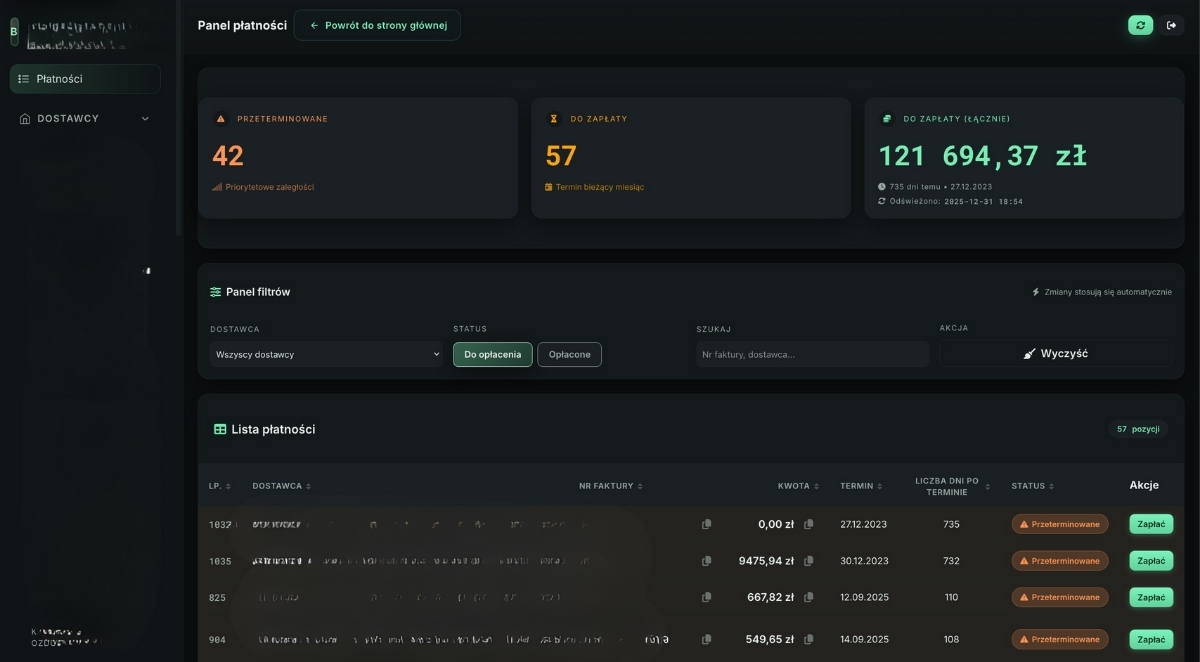Toggle the Opłacone status filter
Image resolution: width=1200 pixels, height=662 pixels.
tap(569, 354)
